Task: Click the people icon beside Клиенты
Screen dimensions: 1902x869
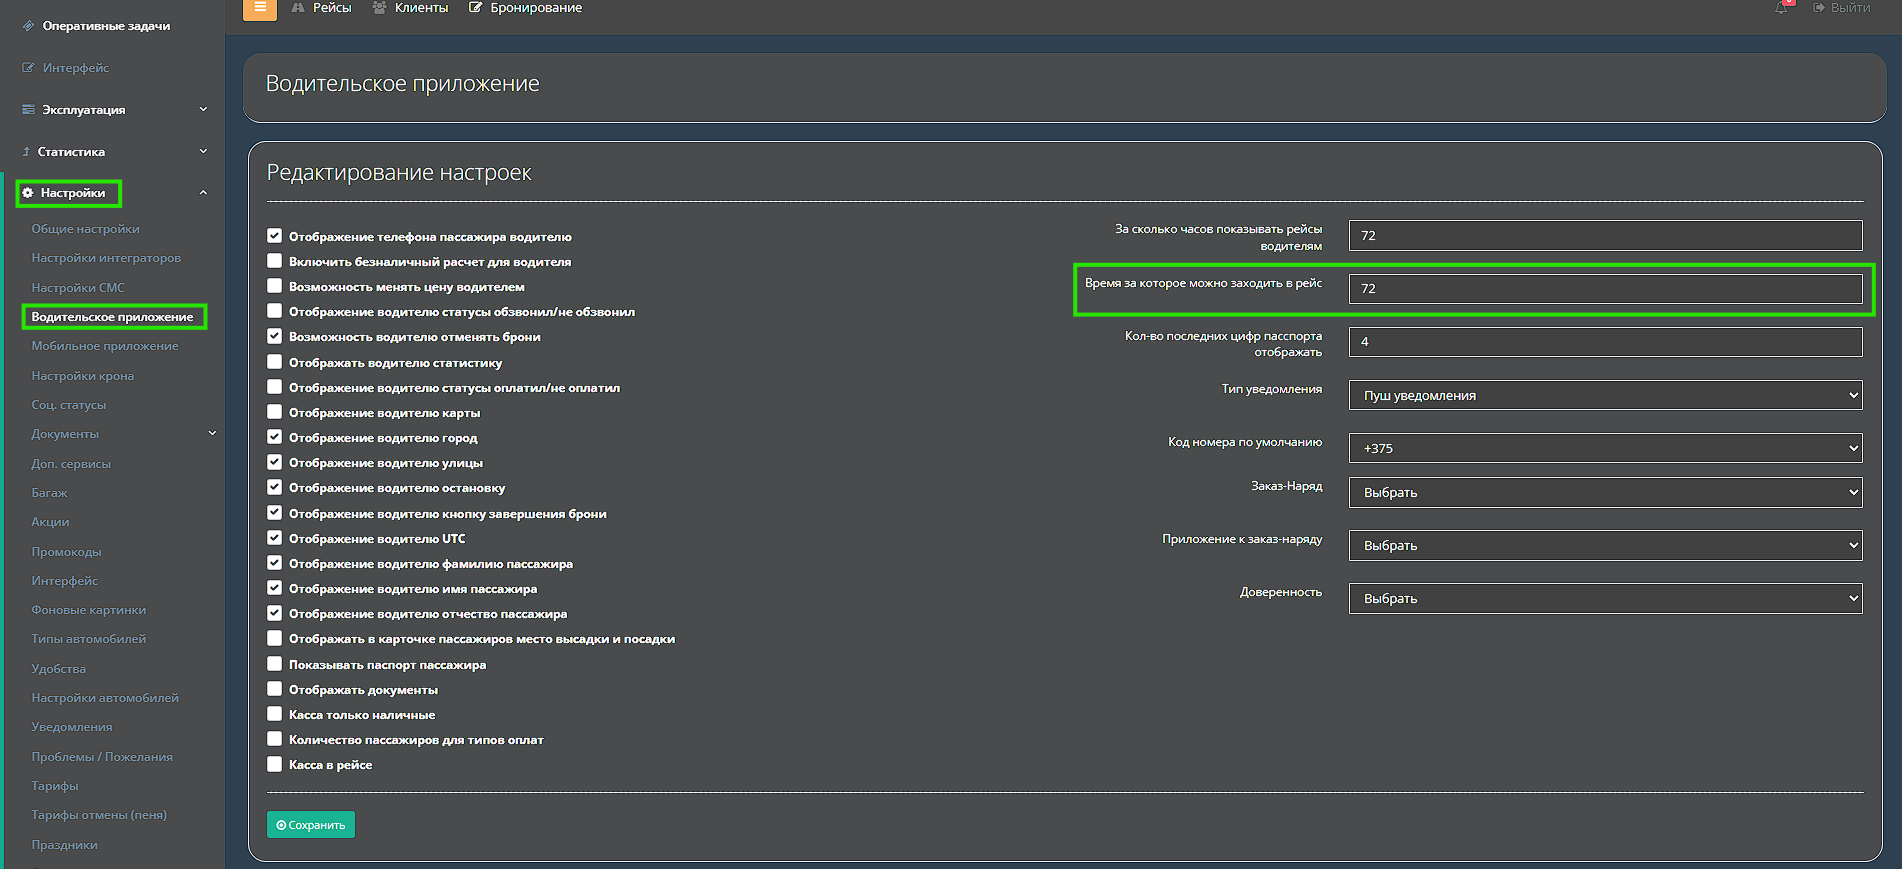Action: [x=380, y=8]
